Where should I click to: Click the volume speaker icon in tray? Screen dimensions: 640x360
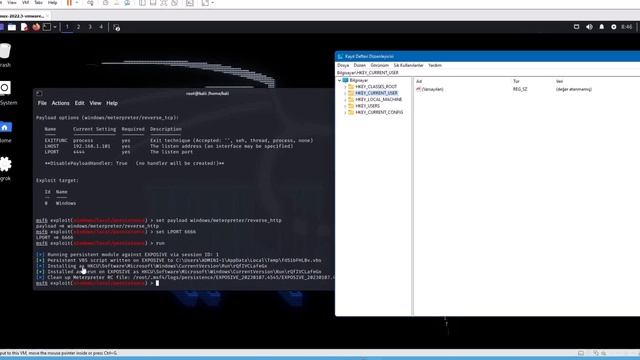[589, 27]
